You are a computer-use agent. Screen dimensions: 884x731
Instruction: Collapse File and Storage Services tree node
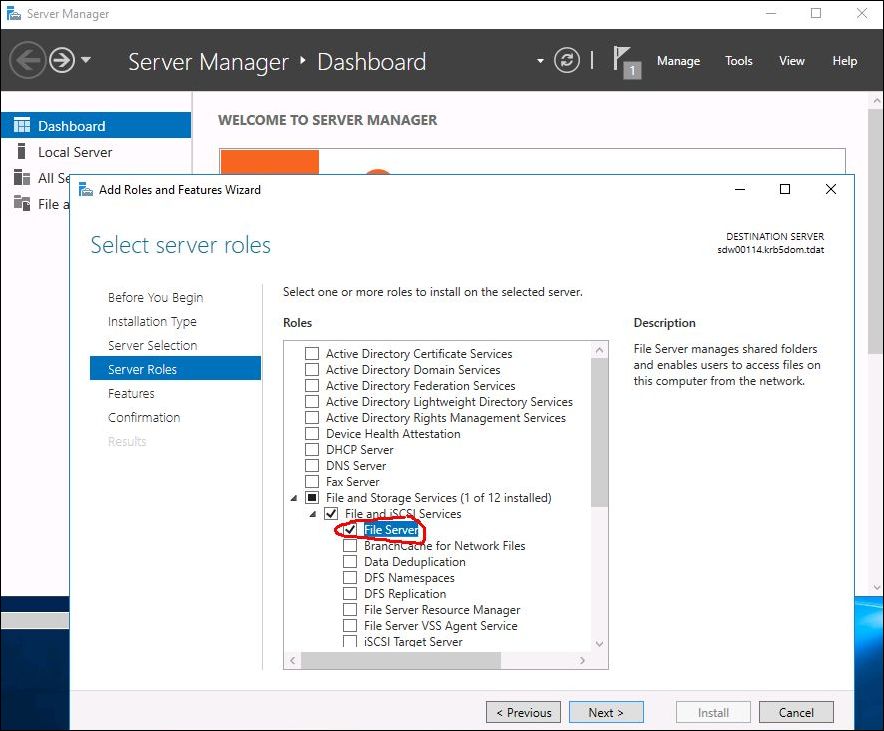click(294, 498)
